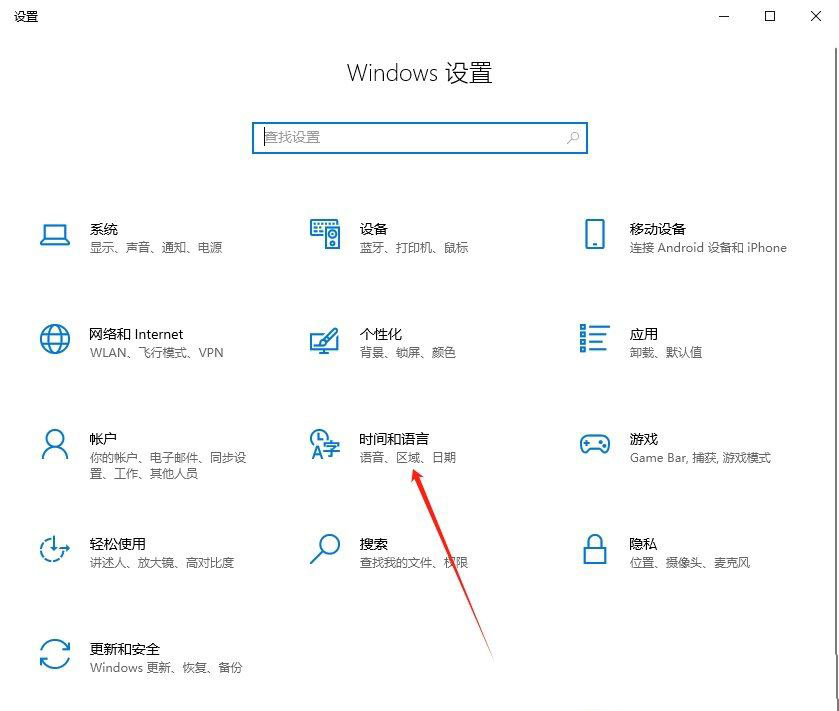Open the 帐户 person icon
The height and width of the screenshot is (711, 839).
(55, 444)
